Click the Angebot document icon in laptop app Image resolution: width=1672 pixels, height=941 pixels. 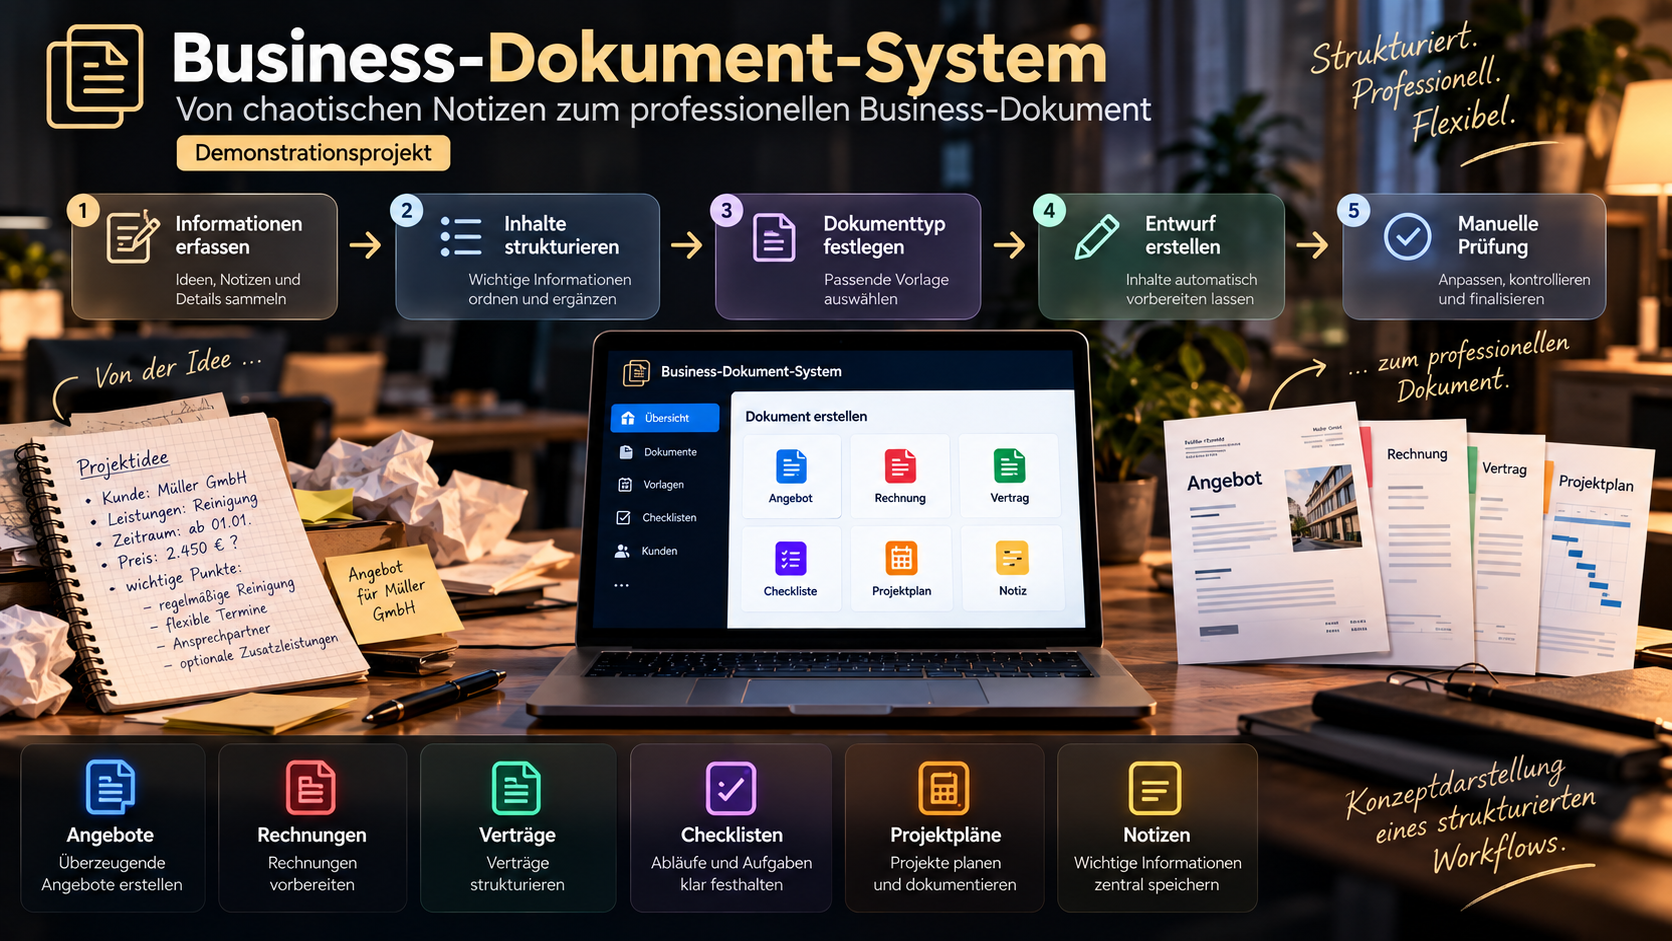coord(791,466)
